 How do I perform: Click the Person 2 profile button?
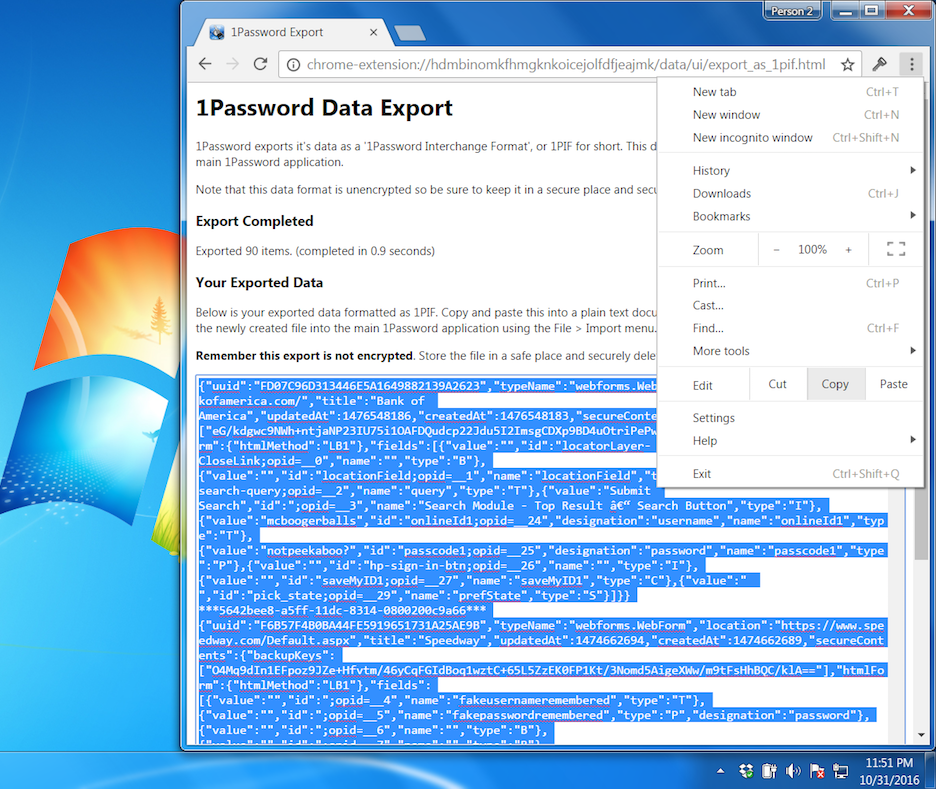(792, 11)
